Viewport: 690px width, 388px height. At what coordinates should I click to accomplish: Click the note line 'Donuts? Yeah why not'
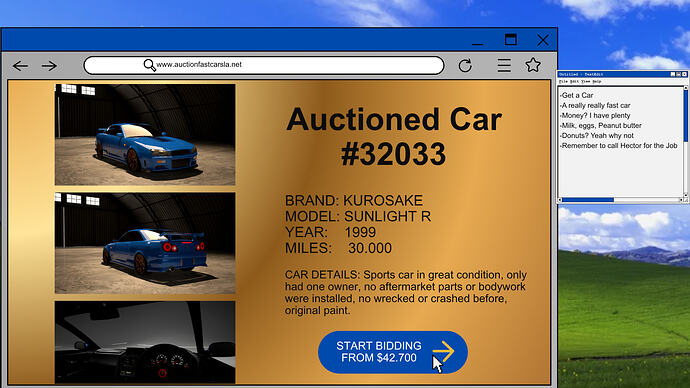(597, 135)
